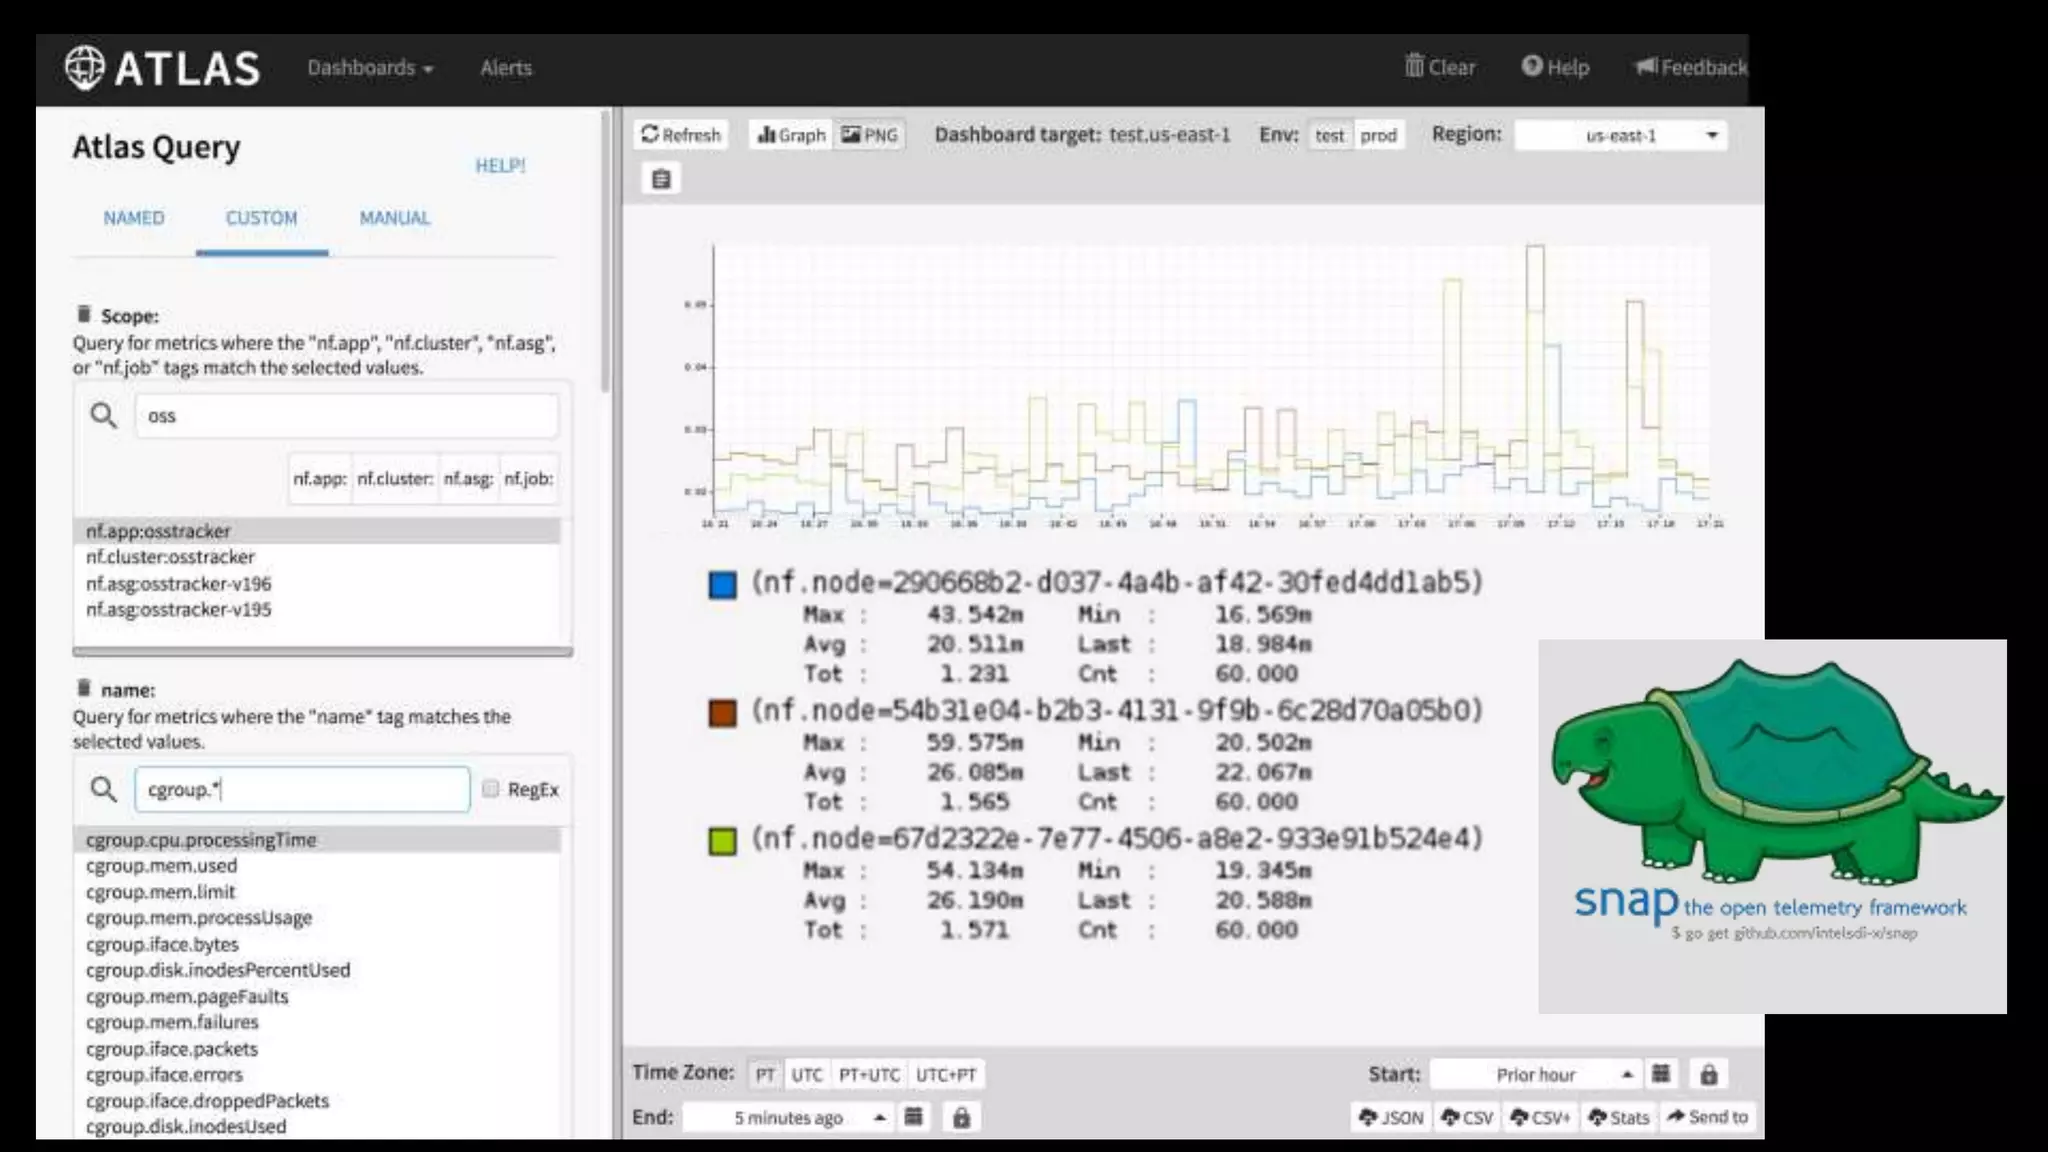The width and height of the screenshot is (2048, 1152).
Task: Enable the RegEx checkbox
Action: [x=490, y=789]
